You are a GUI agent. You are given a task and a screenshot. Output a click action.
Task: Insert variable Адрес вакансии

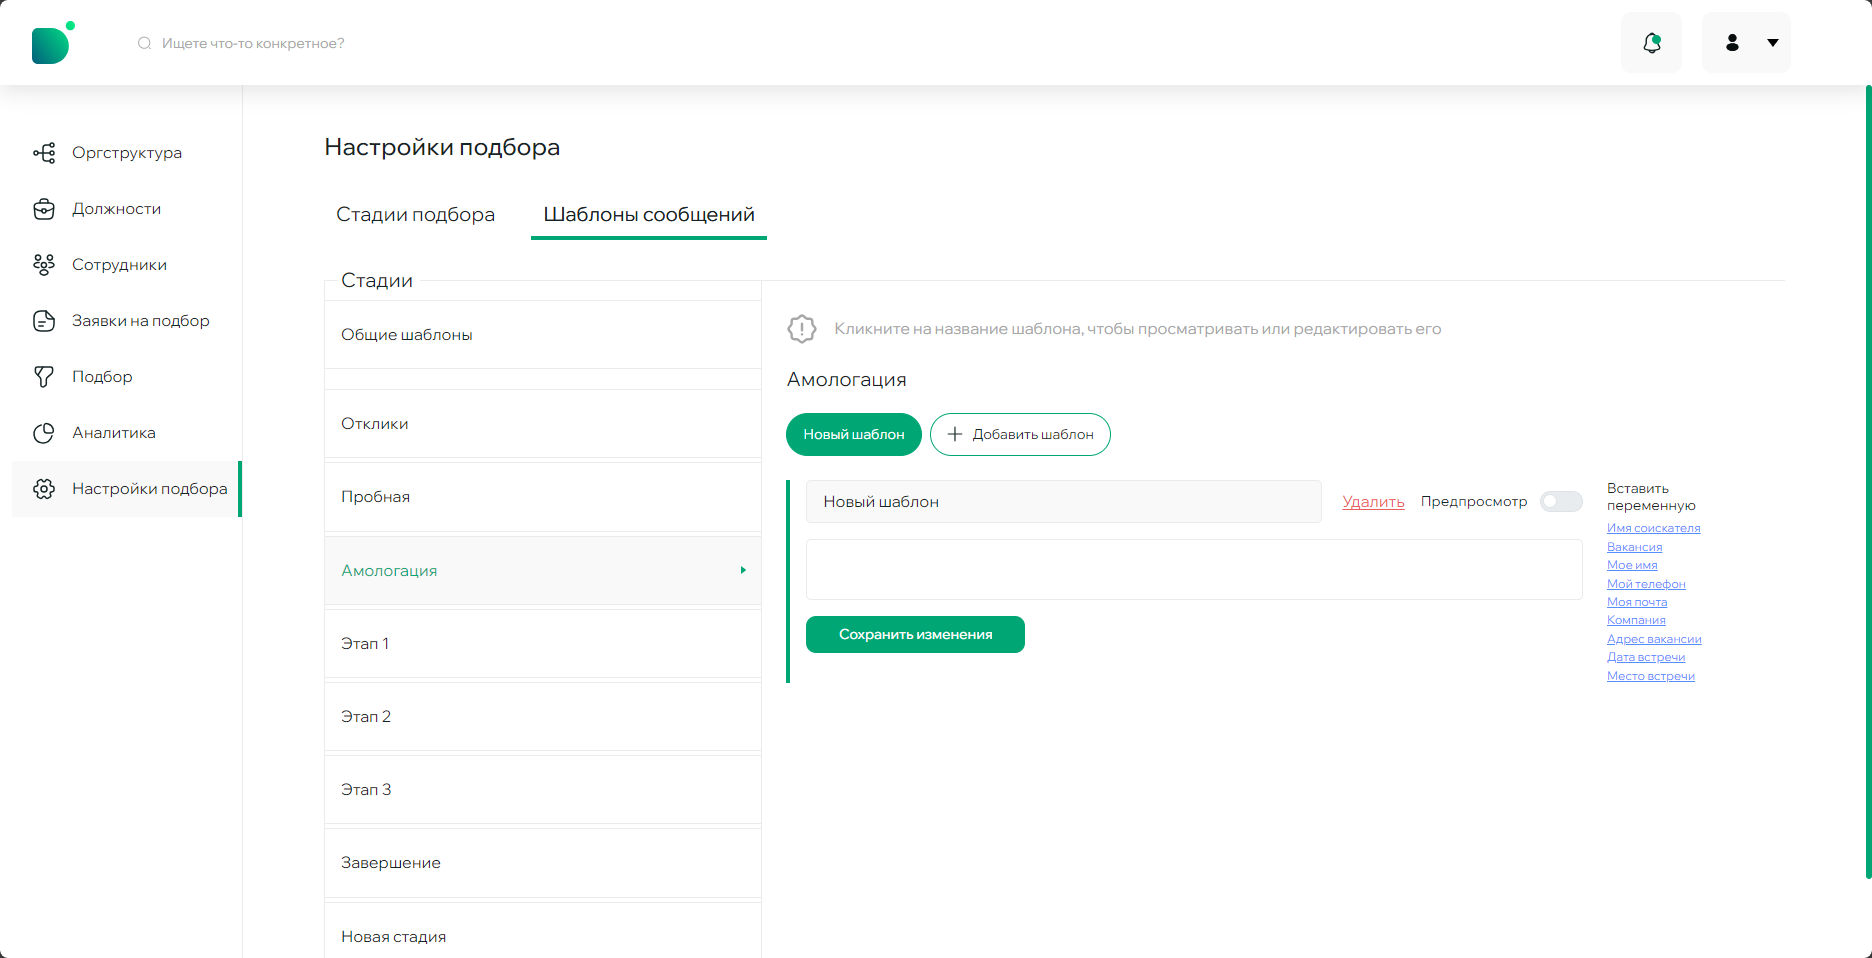(x=1654, y=639)
